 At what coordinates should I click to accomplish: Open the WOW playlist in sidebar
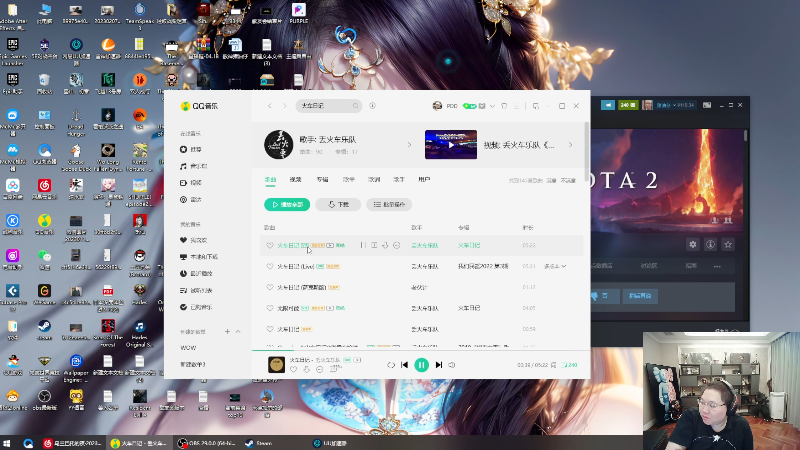click(x=188, y=348)
